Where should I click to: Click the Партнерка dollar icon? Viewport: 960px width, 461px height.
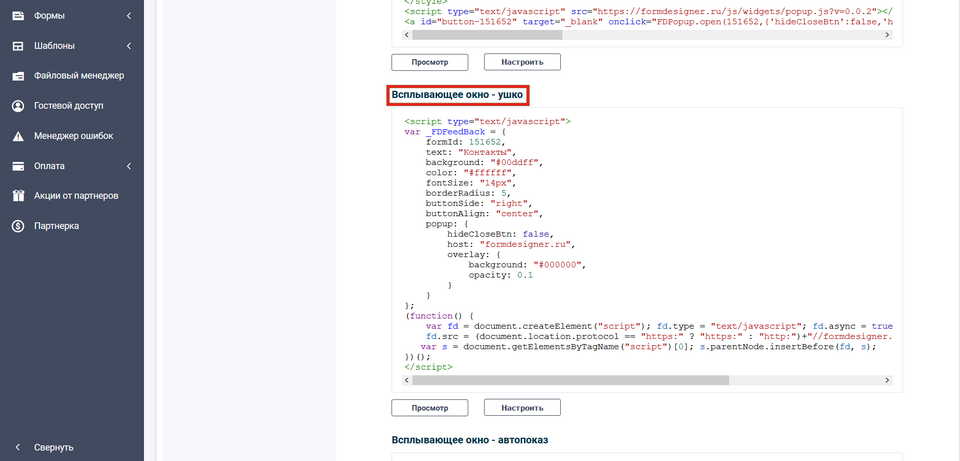tap(18, 226)
